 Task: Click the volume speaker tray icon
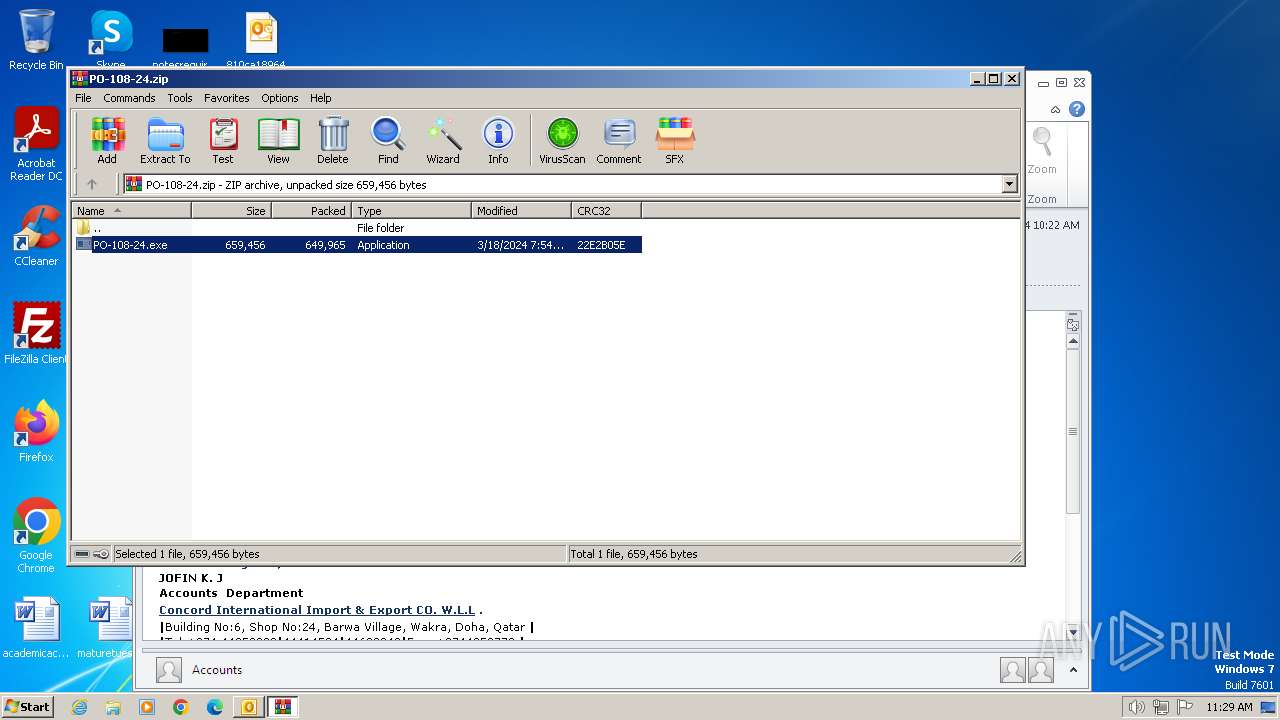pyautogui.click(x=1136, y=707)
